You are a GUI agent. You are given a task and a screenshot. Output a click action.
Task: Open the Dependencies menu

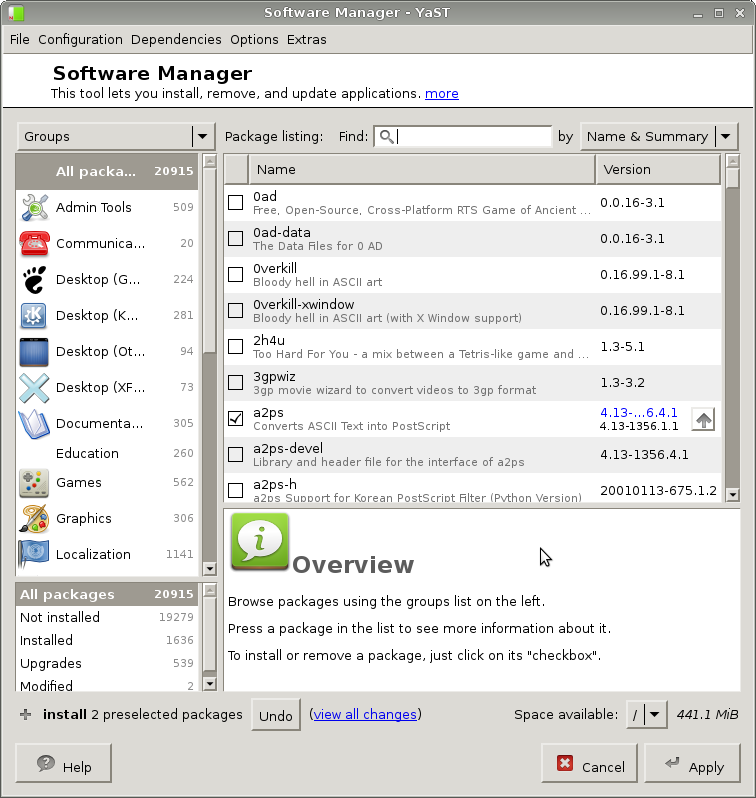point(176,40)
